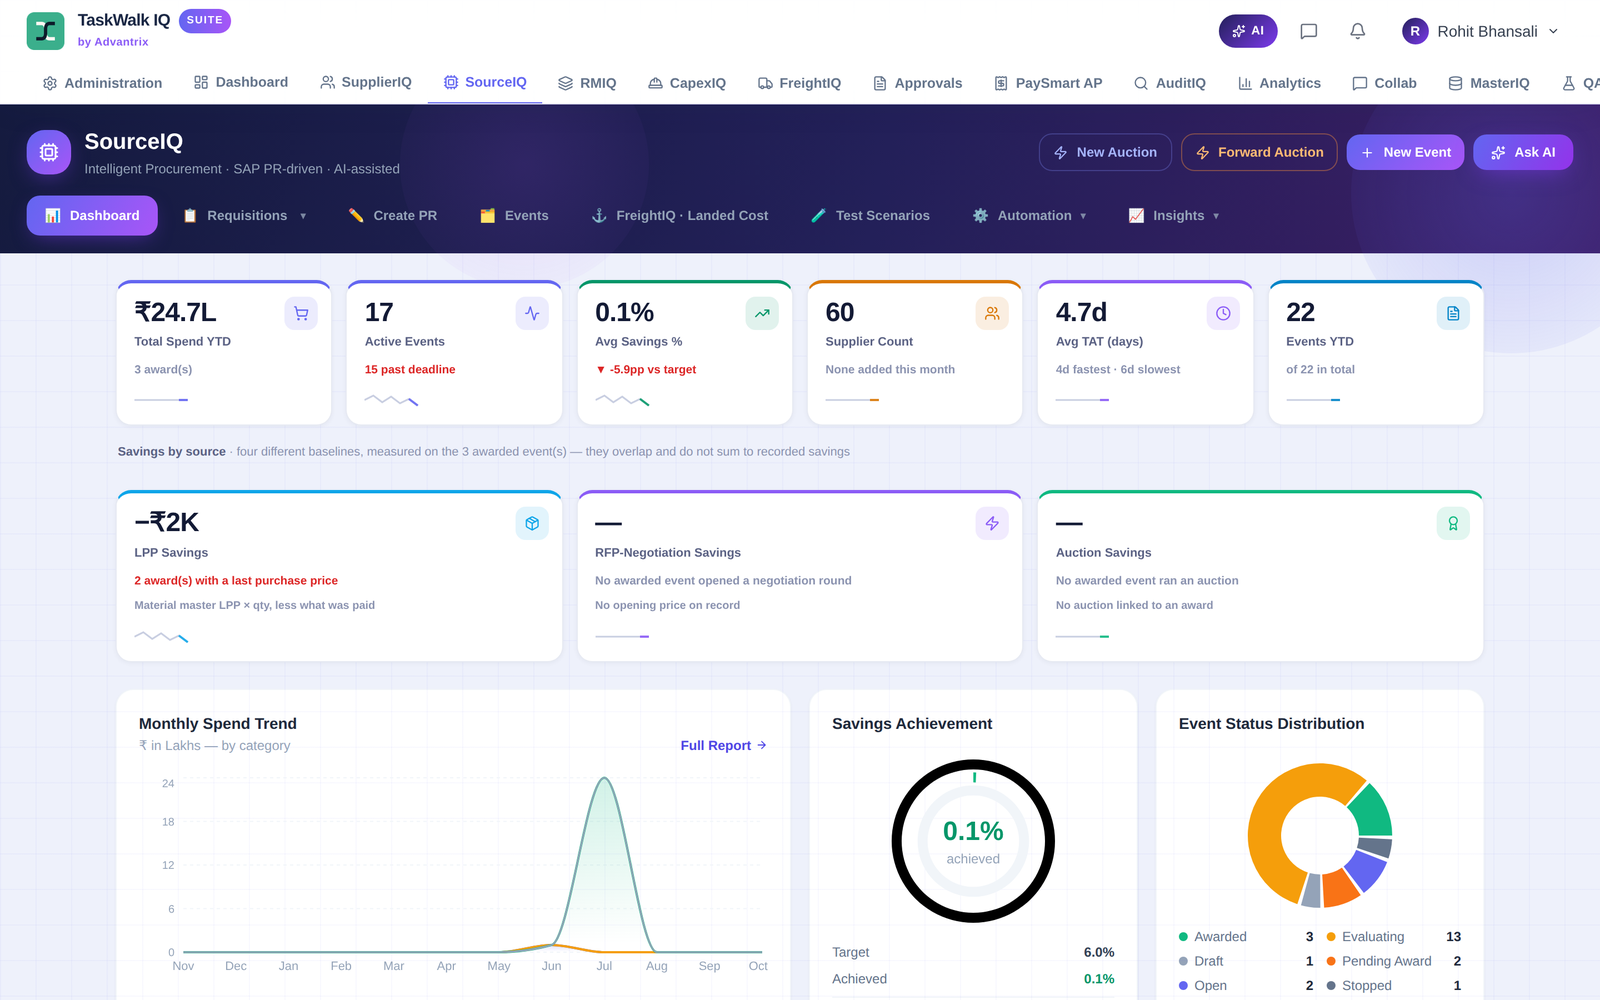Click the Events folder icon

(x=487, y=216)
